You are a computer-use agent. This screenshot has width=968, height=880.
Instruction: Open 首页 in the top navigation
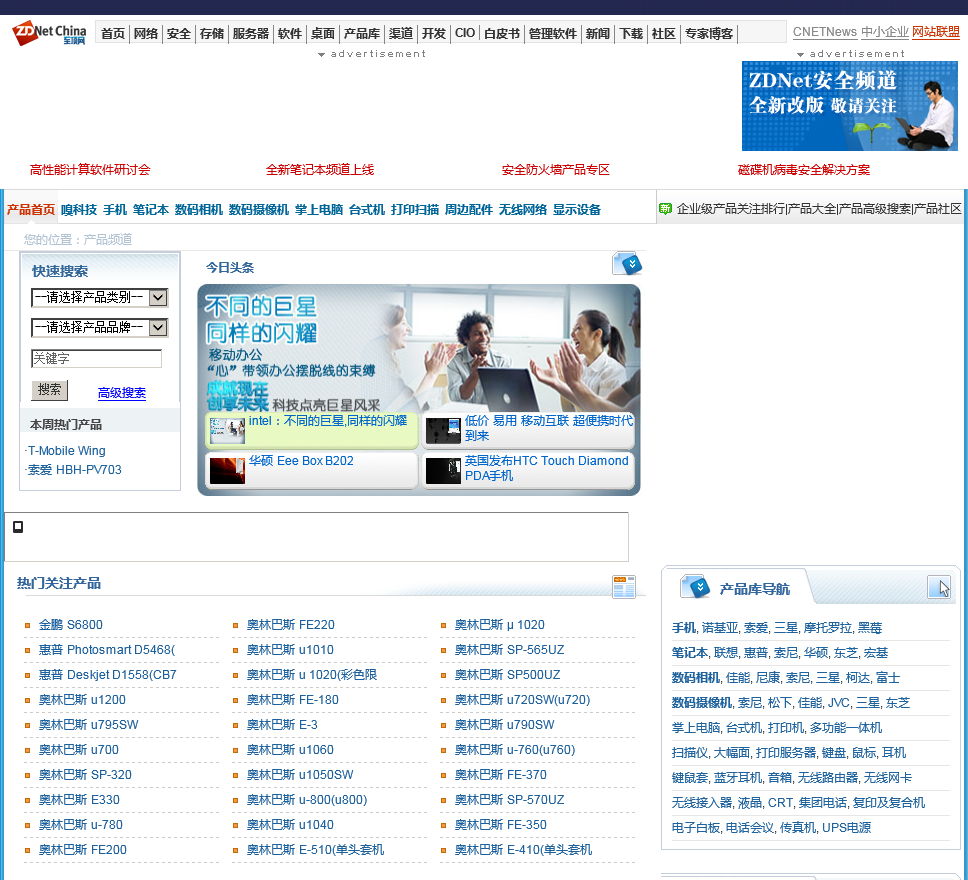(x=112, y=33)
